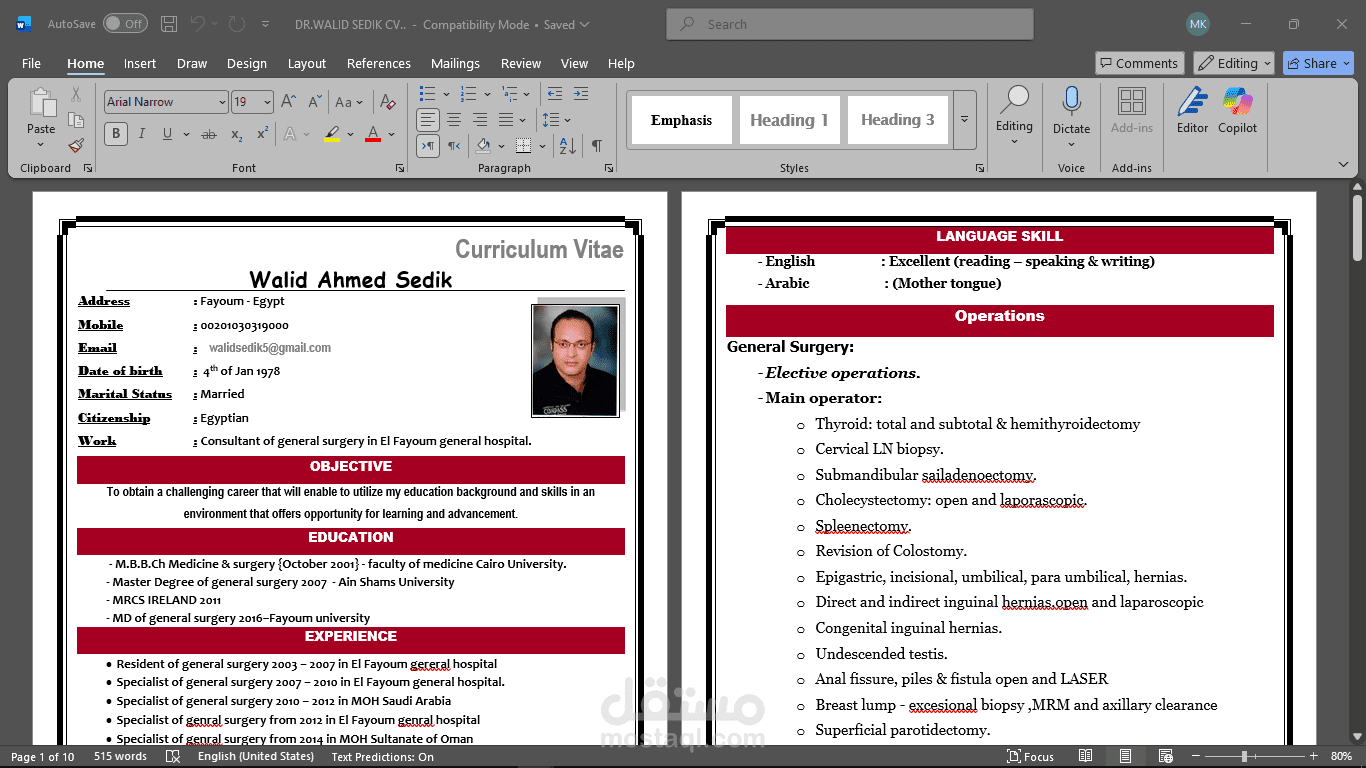This screenshot has width=1366, height=768.
Task: Toggle Underline formatting
Action: coord(167,134)
